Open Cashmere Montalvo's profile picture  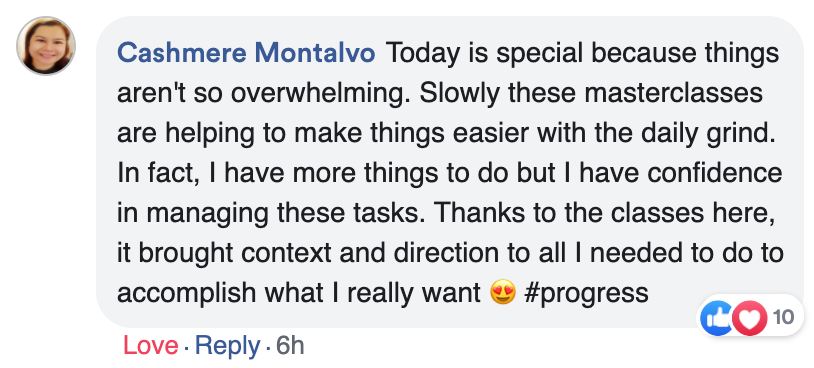click(46, 46)
